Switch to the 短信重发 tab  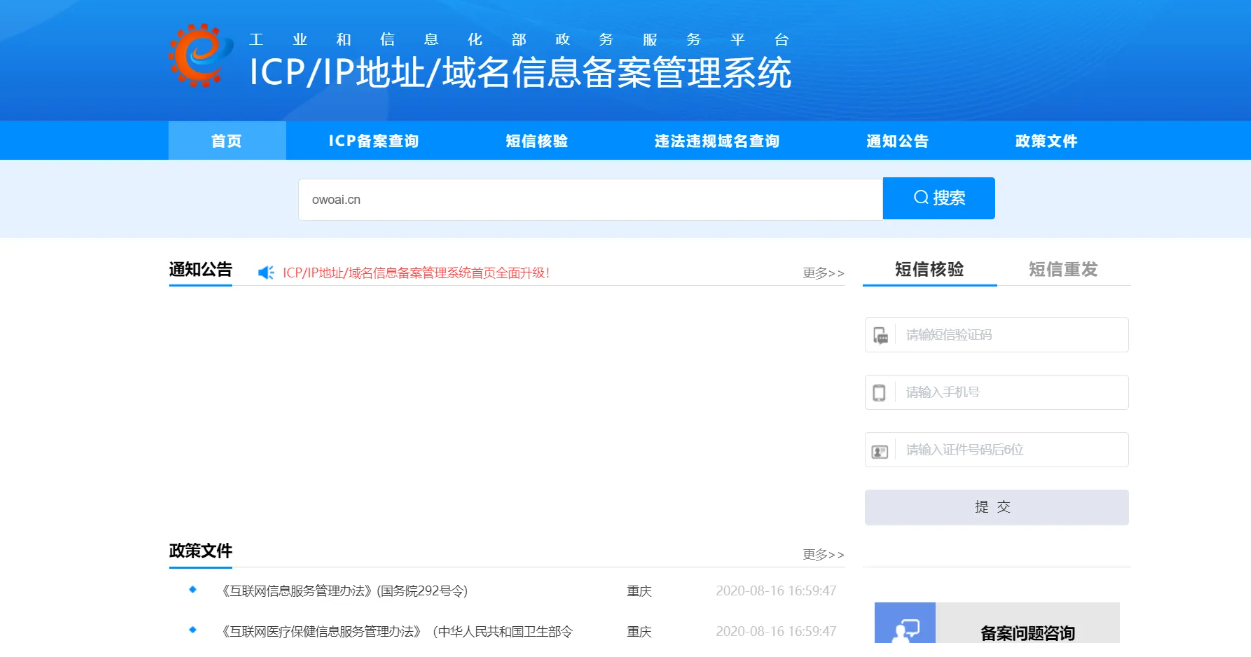pyautogui.click(x=1062, y=269)
